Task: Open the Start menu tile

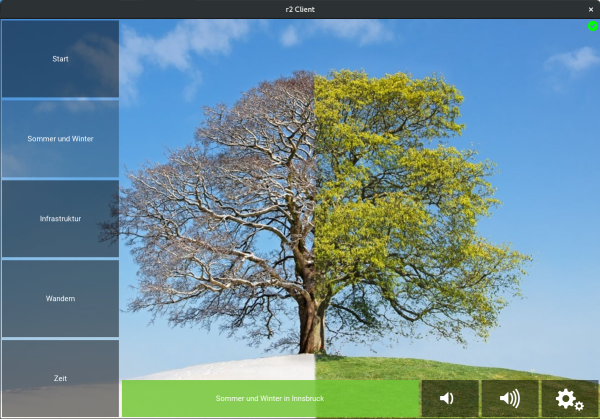Action: 60,59
